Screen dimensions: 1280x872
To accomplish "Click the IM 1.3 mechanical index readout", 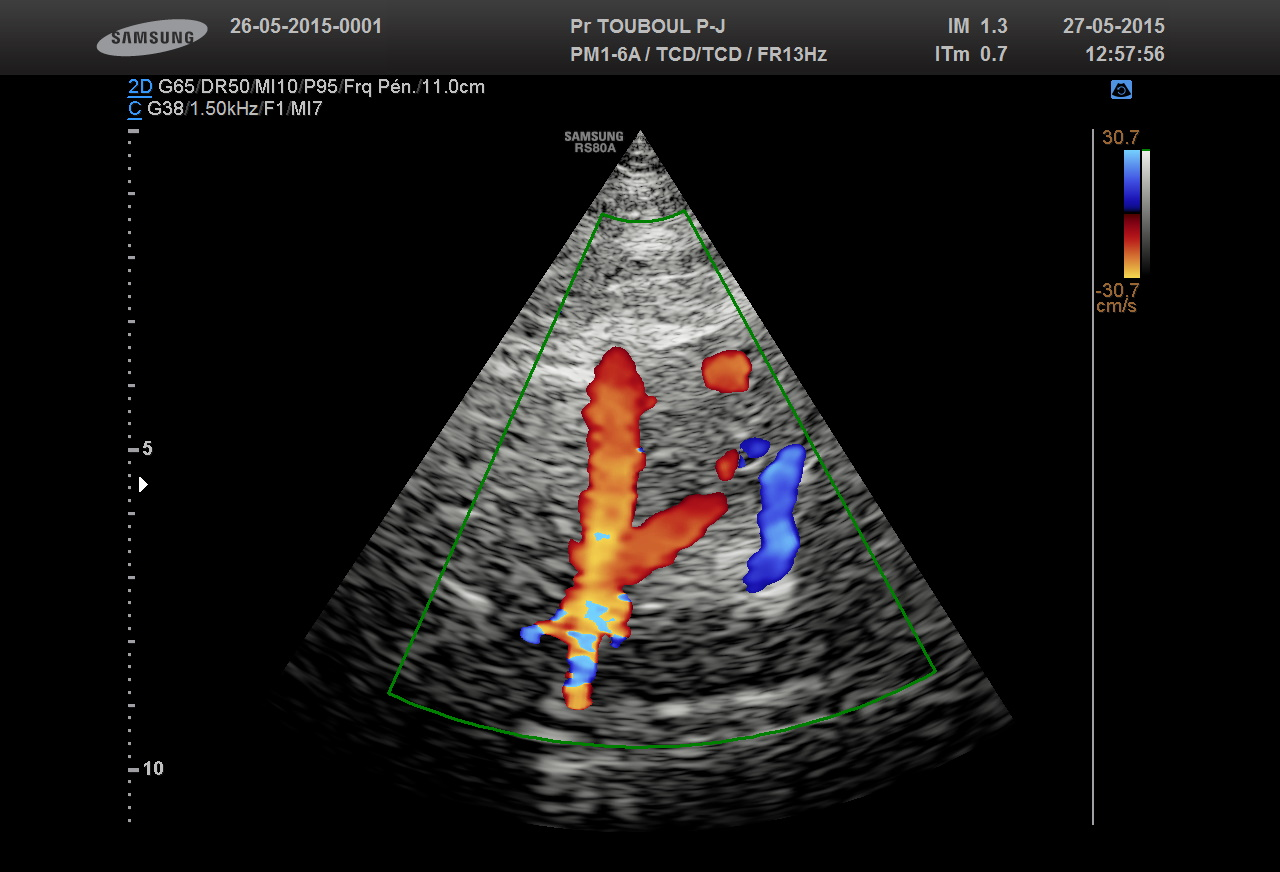I will (977, 27).
